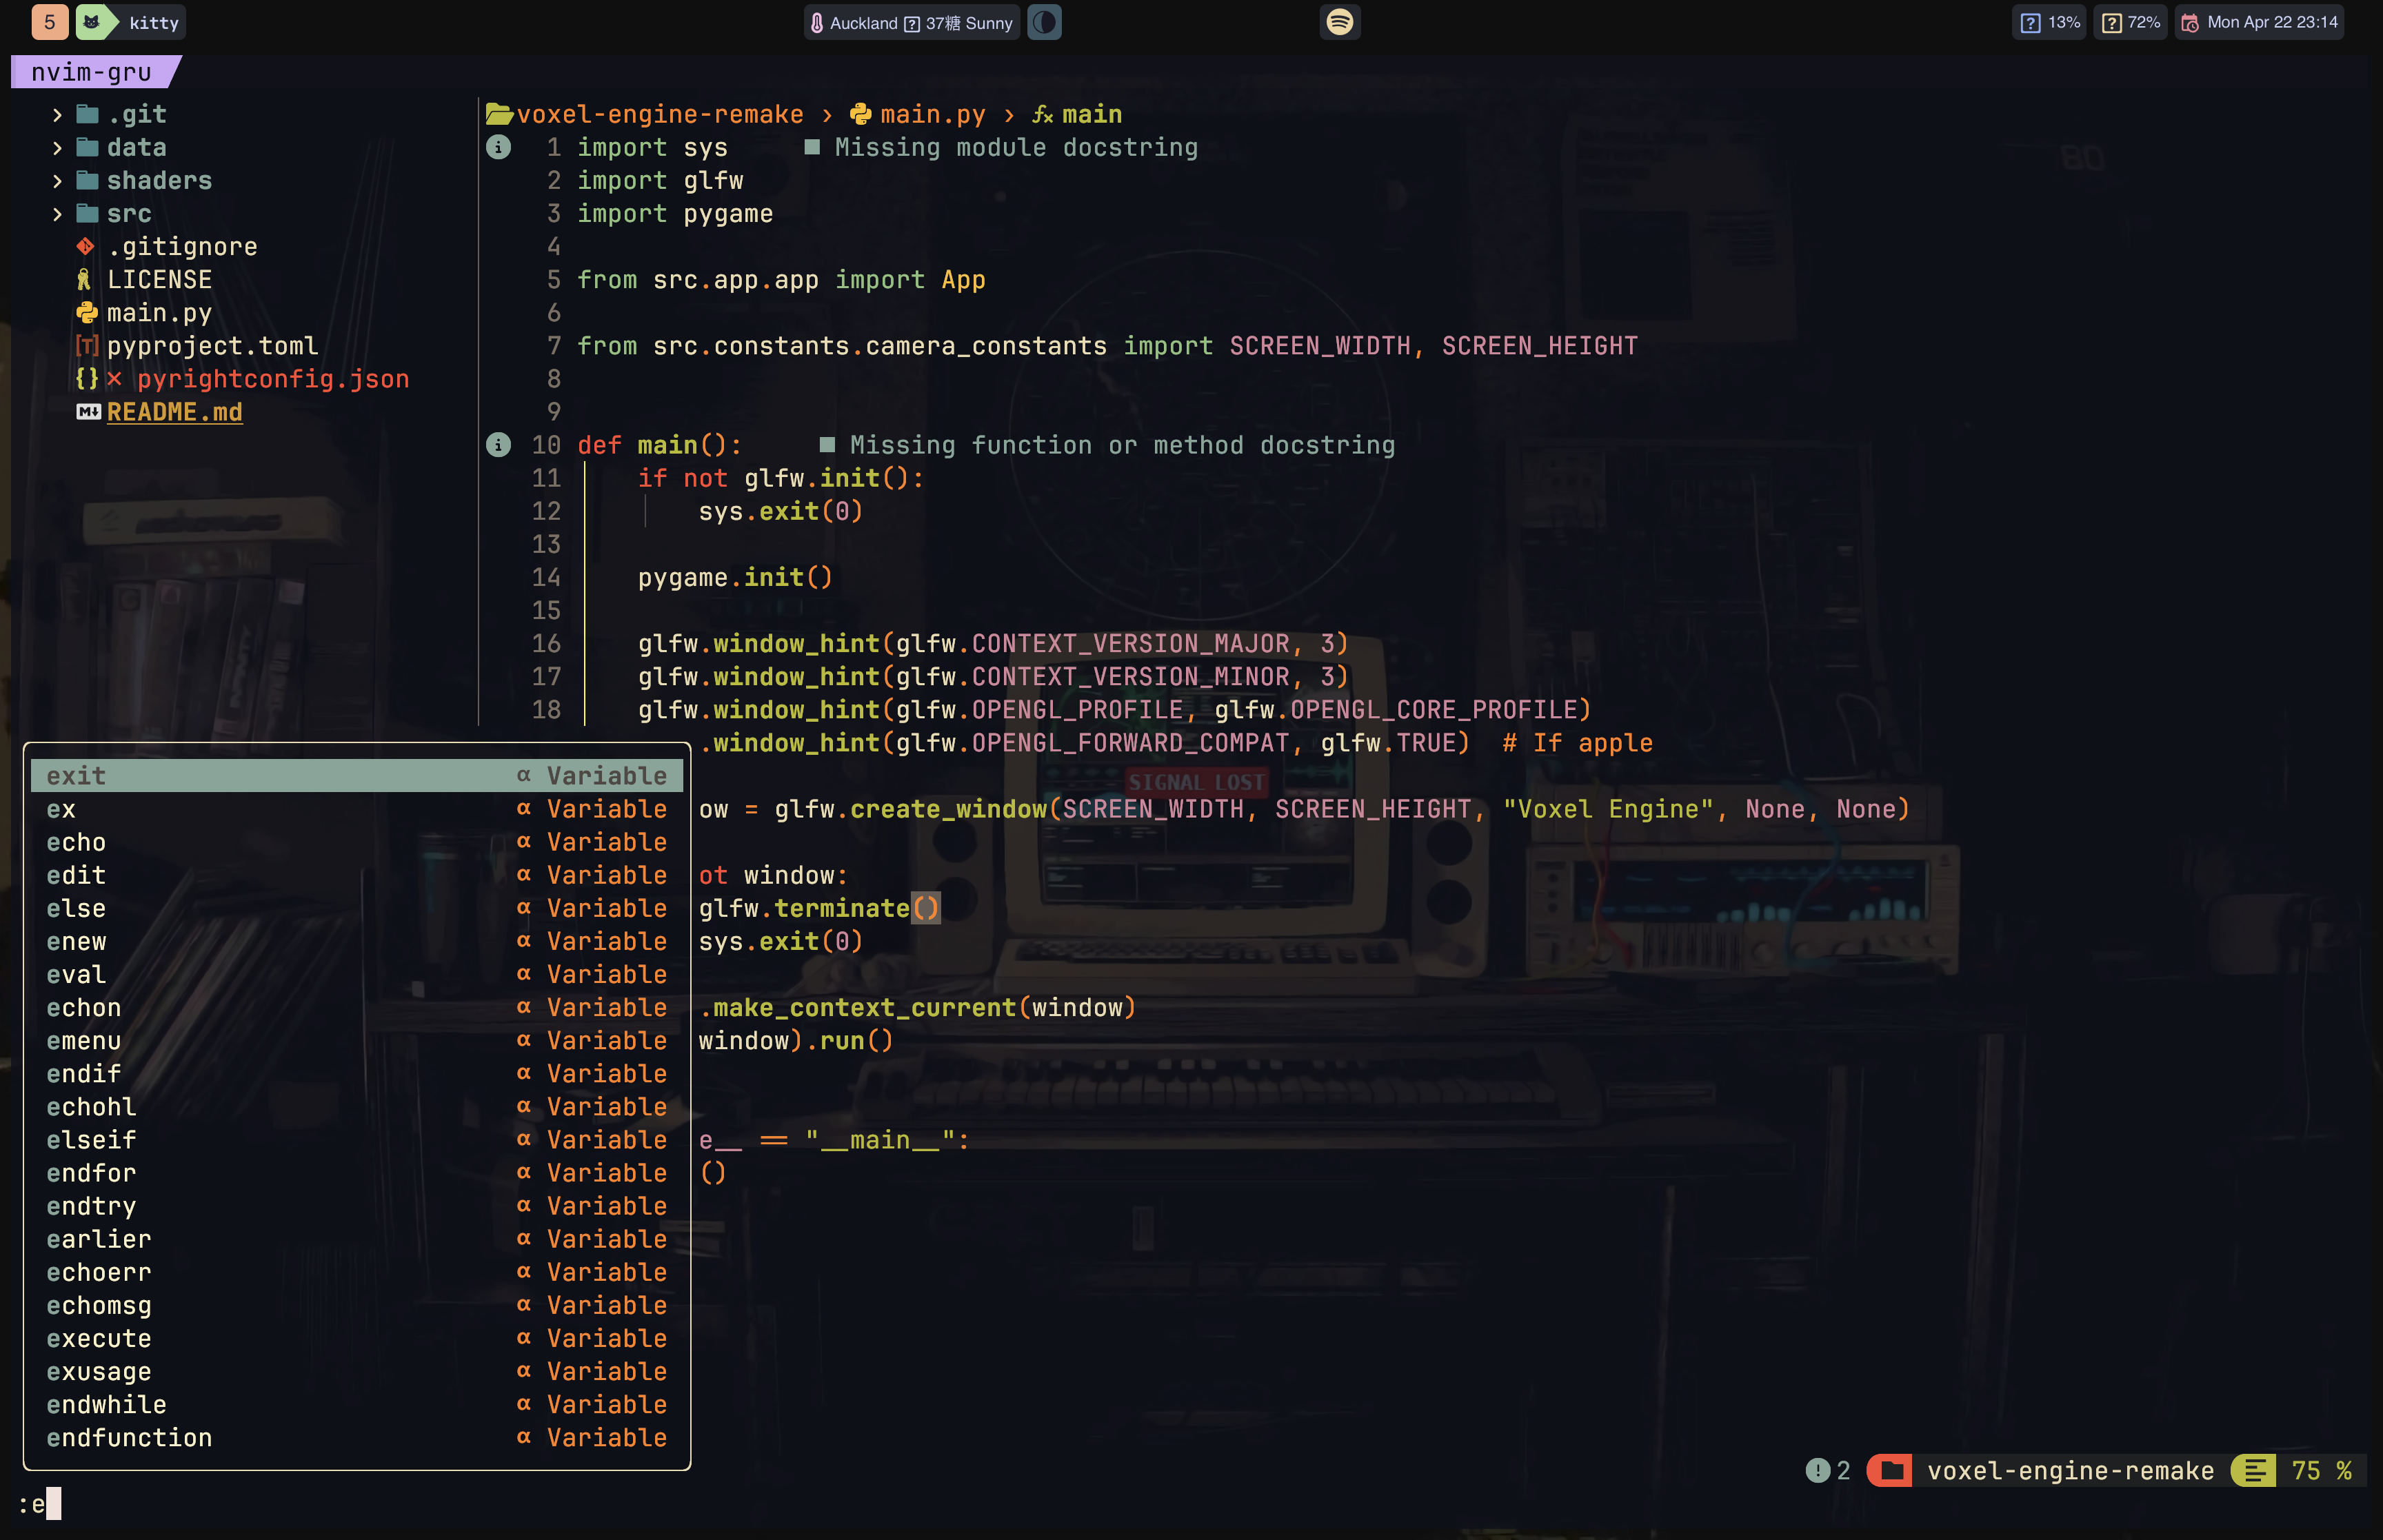Click the 75 % scroll position indicator

2320,1470
